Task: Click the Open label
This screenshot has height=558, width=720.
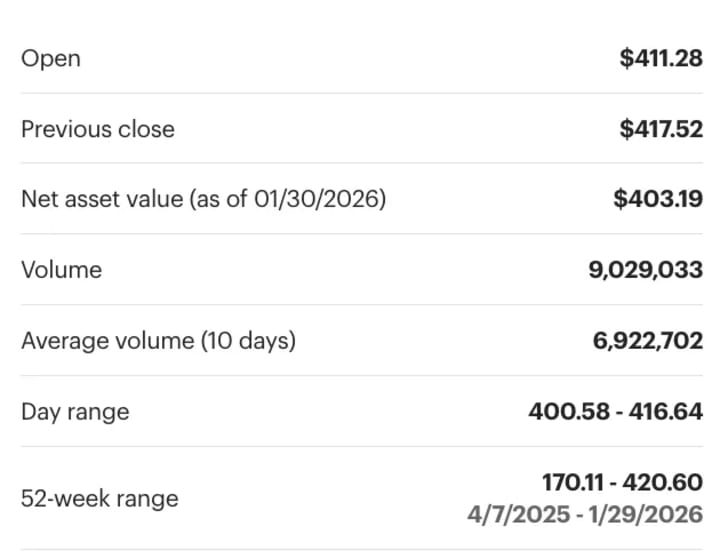Action: point(50,58)
